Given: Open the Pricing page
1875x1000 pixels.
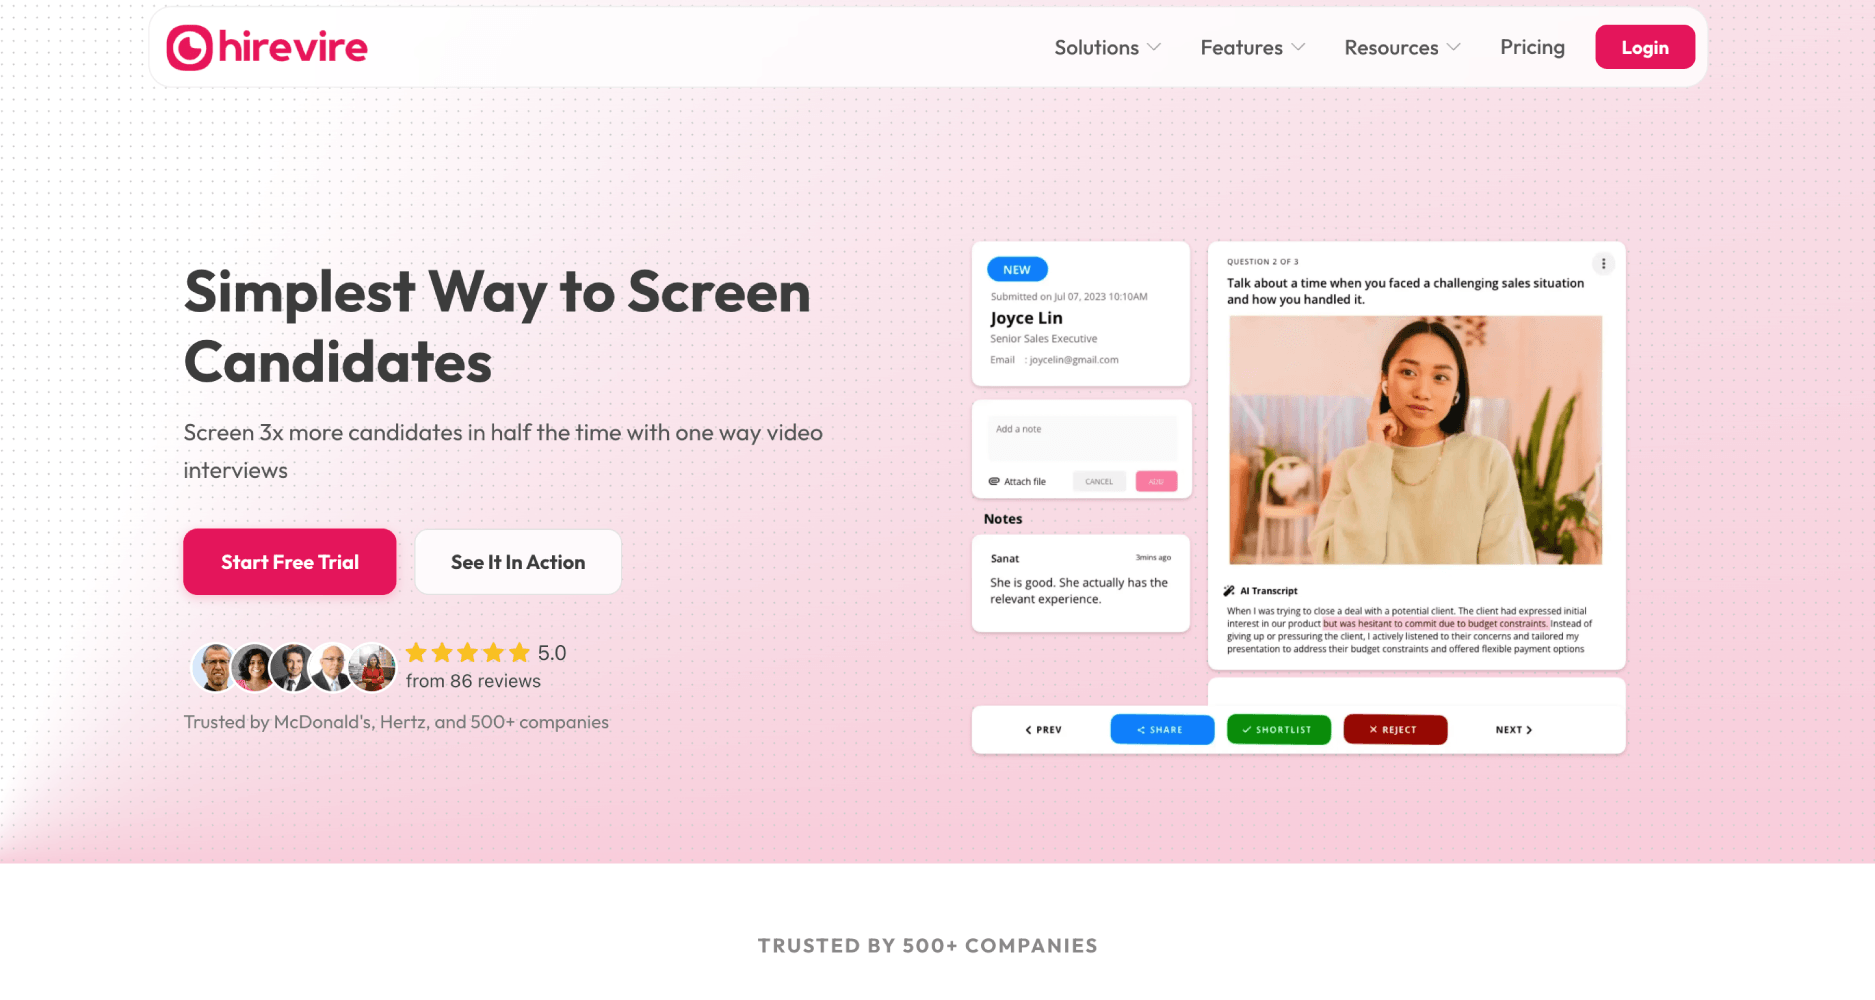Looking at the screenshot, I should 1532,47.
